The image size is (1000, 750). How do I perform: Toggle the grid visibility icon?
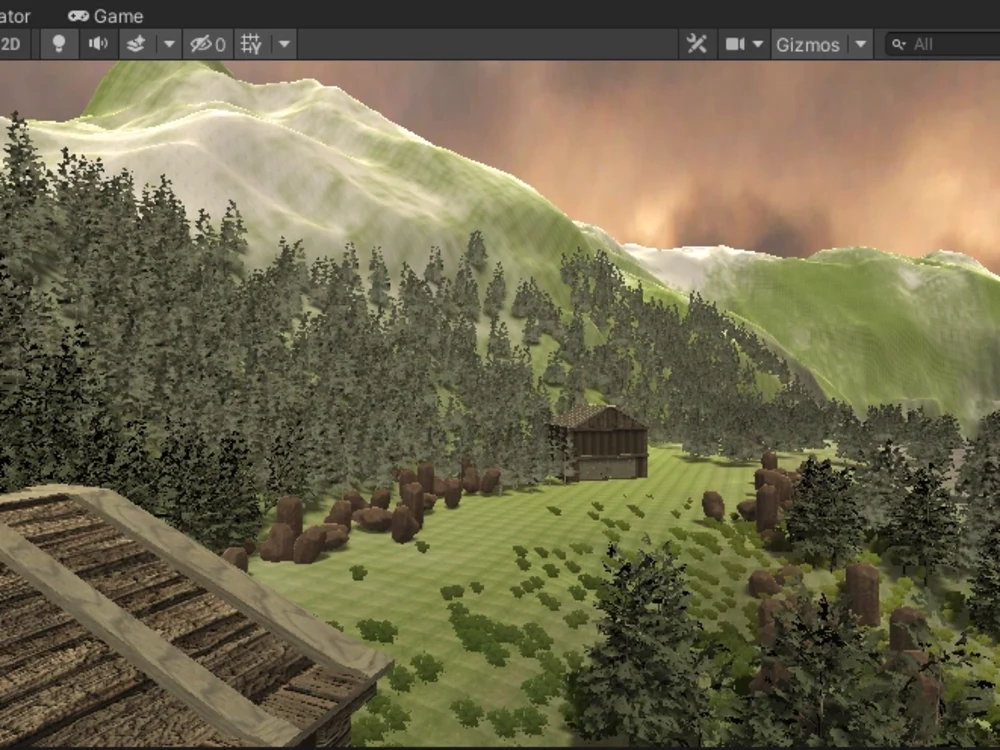point(251,44)
